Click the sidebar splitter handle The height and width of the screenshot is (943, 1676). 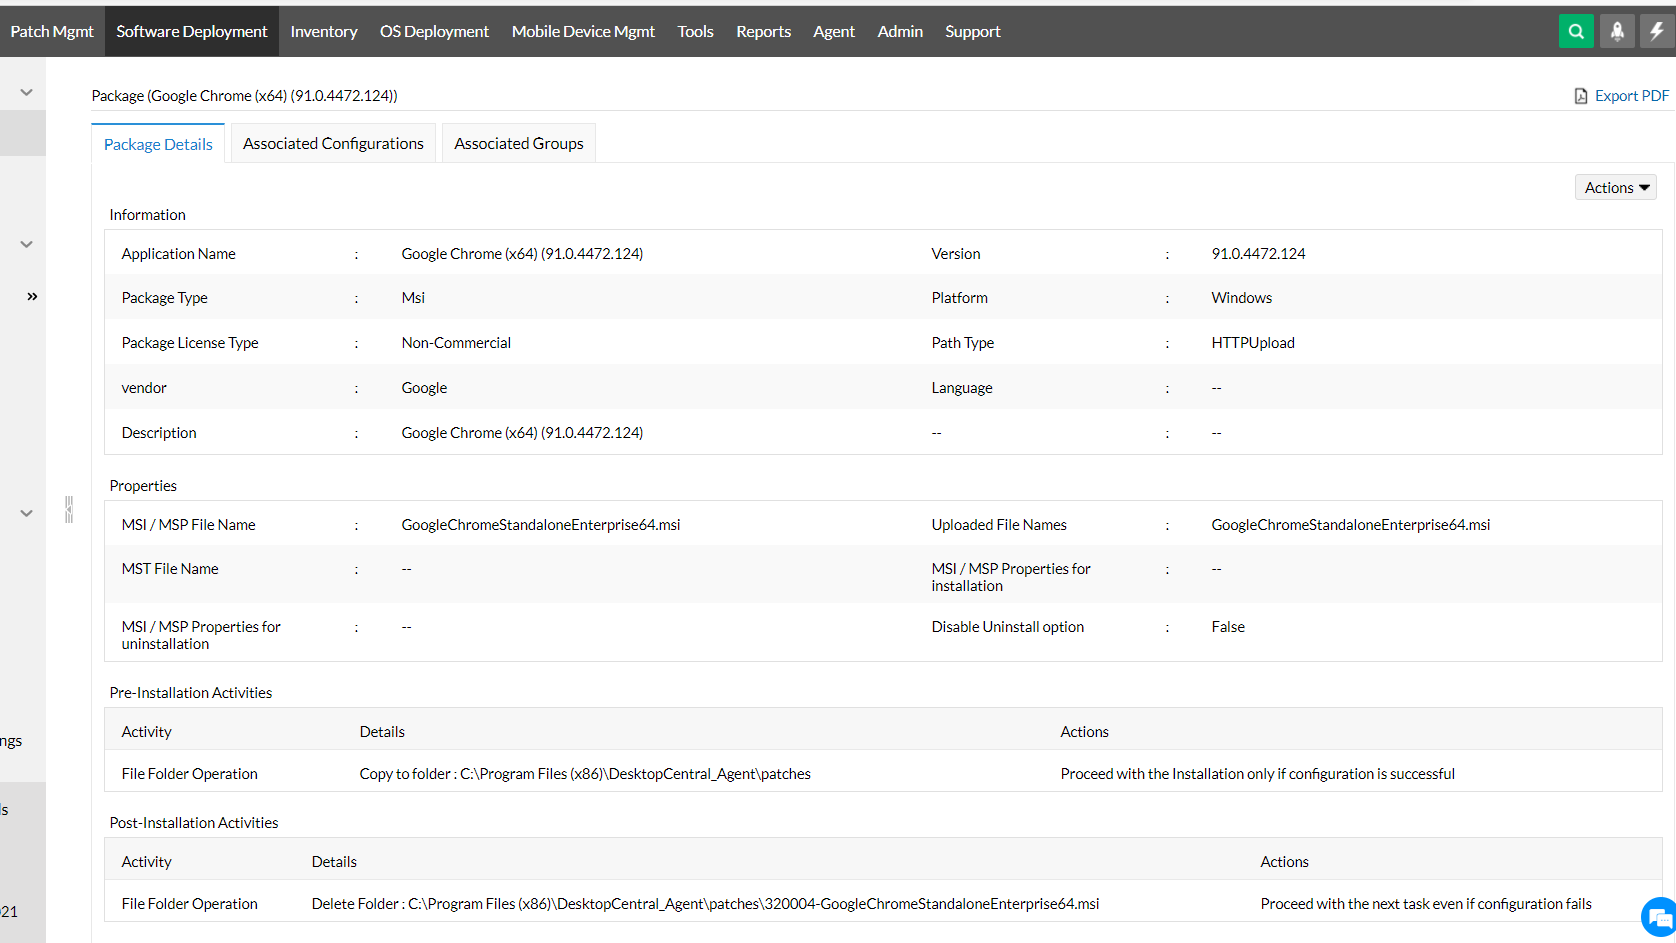tap(69, 509)
